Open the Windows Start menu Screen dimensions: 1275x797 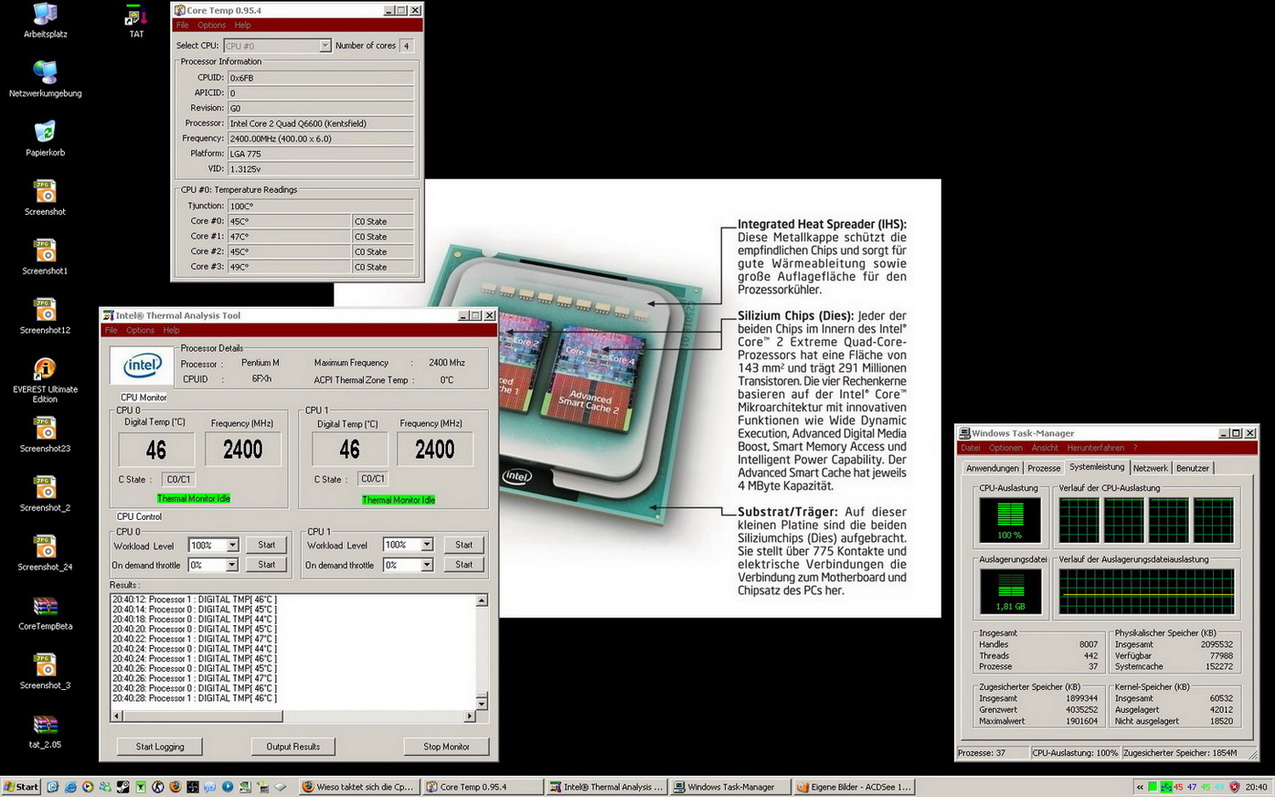21,787
